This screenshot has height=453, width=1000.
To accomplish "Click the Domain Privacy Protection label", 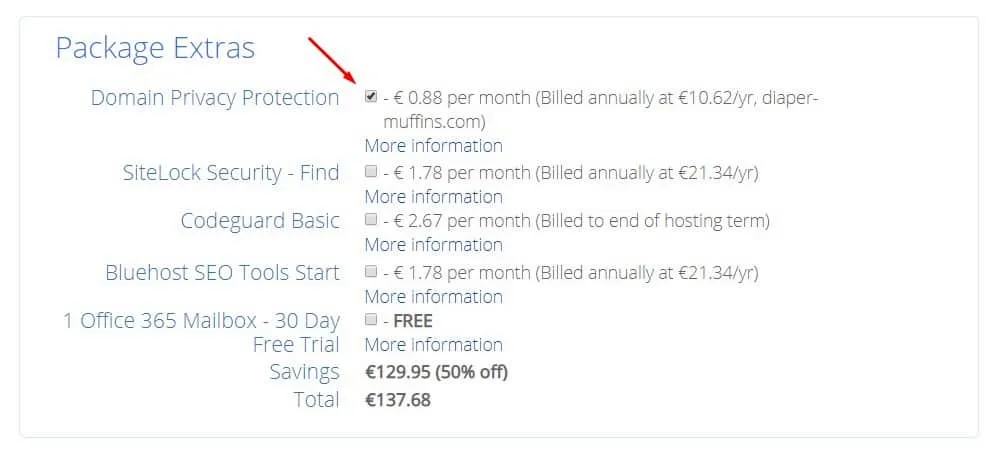I will pyautogui.click(x=215, y=98).
